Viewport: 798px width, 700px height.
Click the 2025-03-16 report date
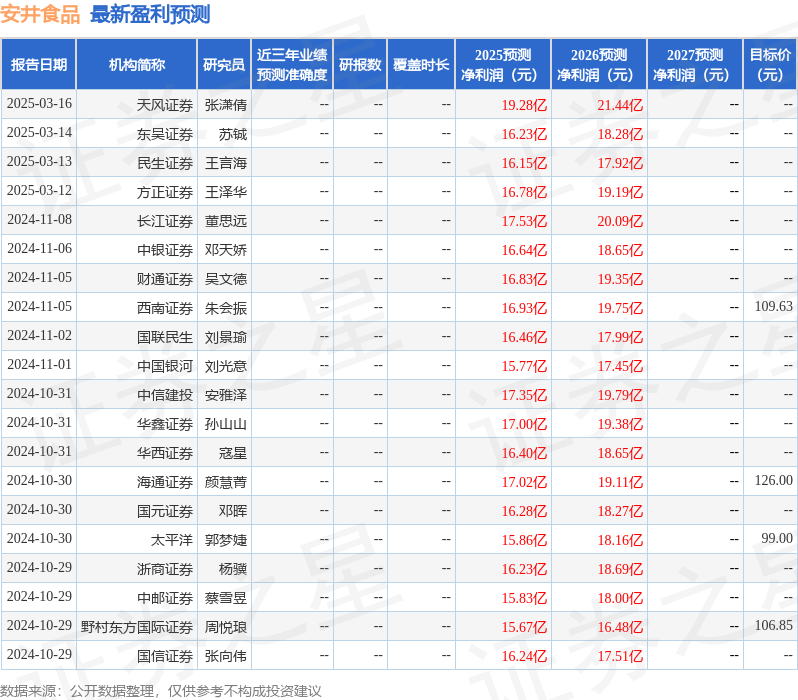tap(39, 103)
